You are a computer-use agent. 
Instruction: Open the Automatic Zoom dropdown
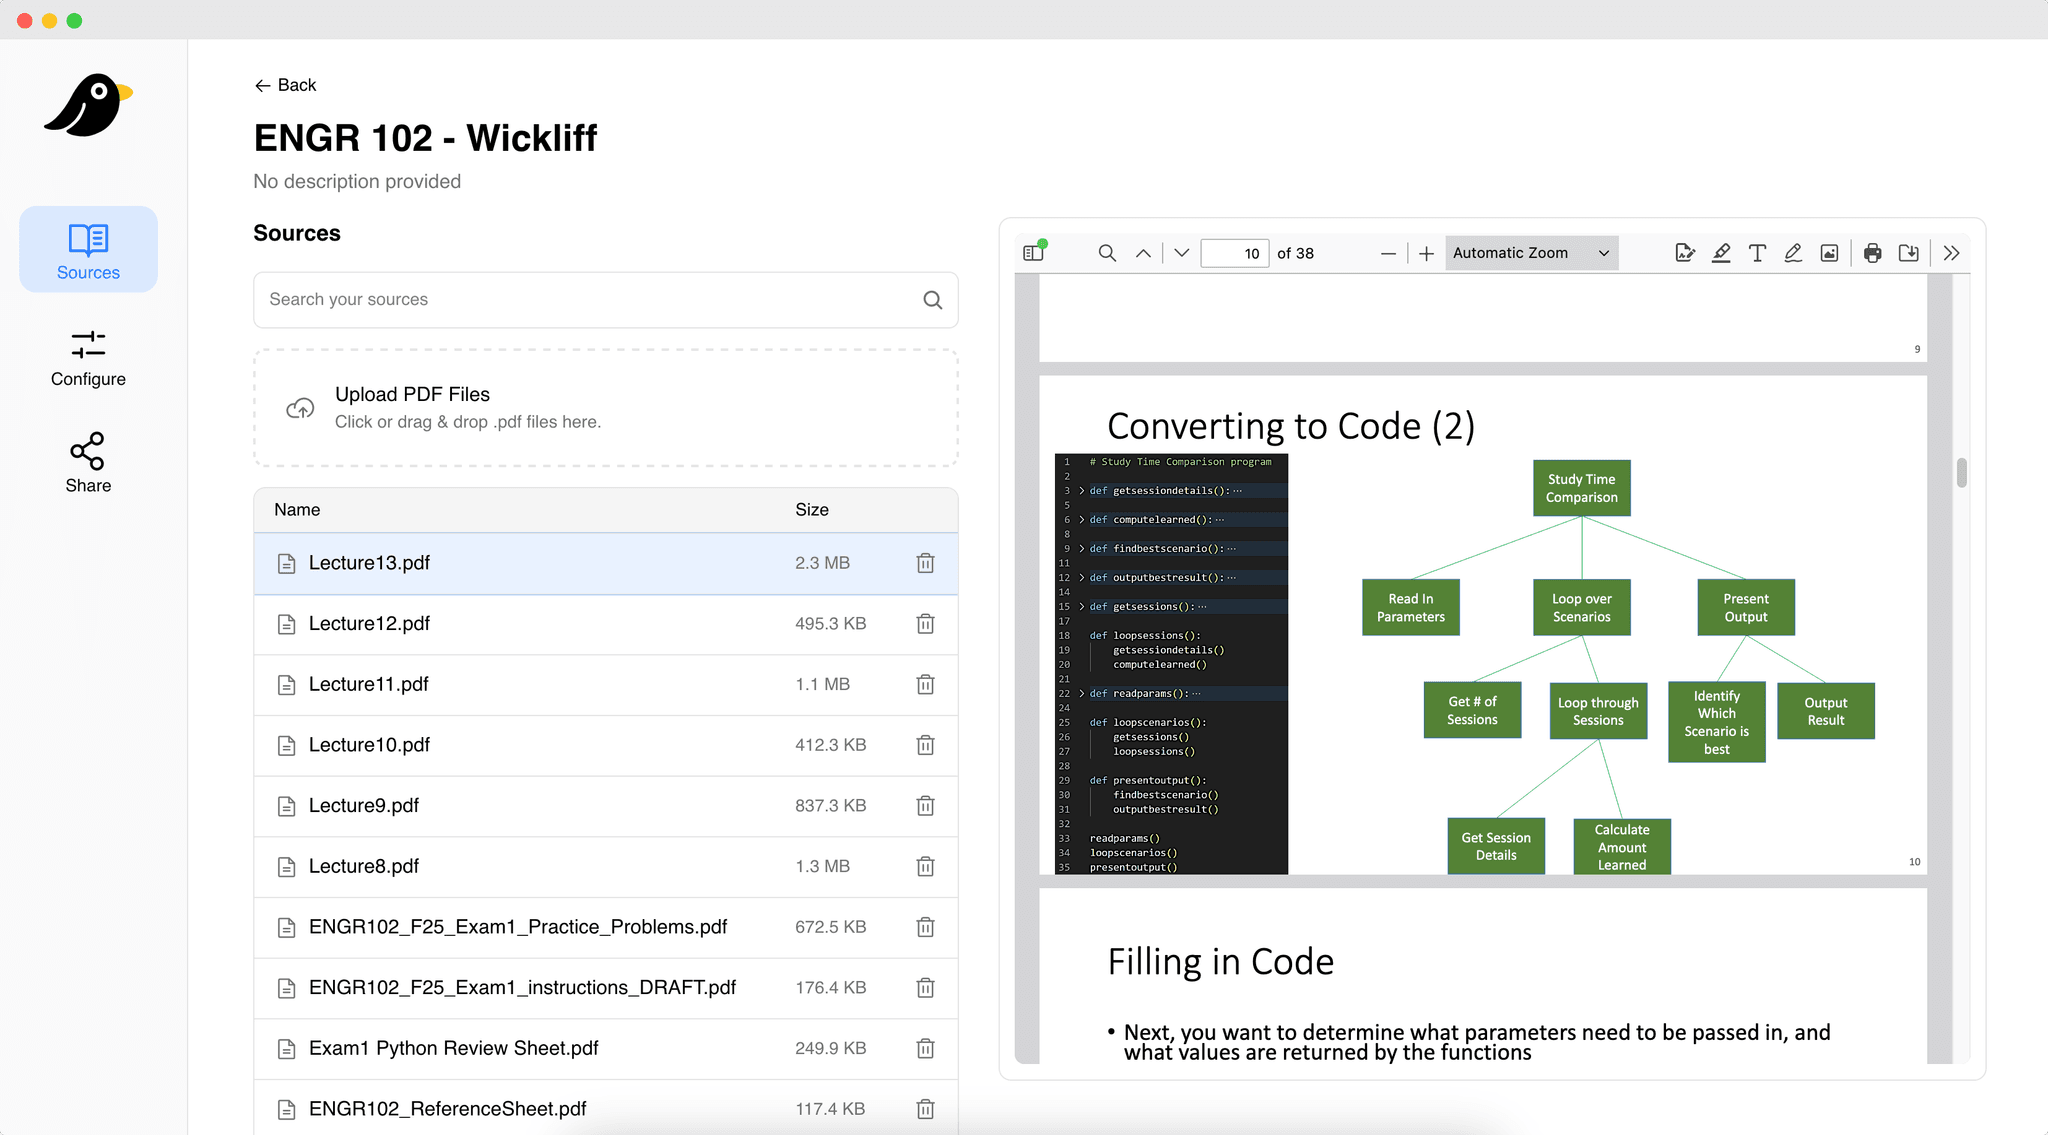pos(1530,252)
